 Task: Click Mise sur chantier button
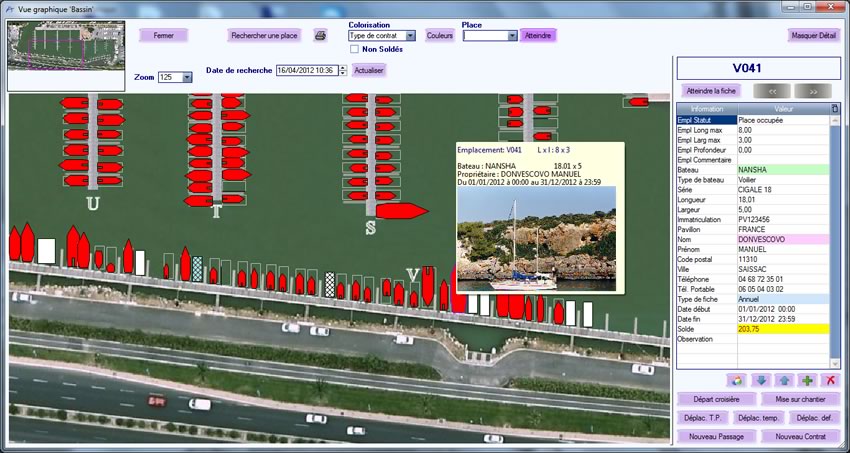pyautogui.click(x=800, y=399)
